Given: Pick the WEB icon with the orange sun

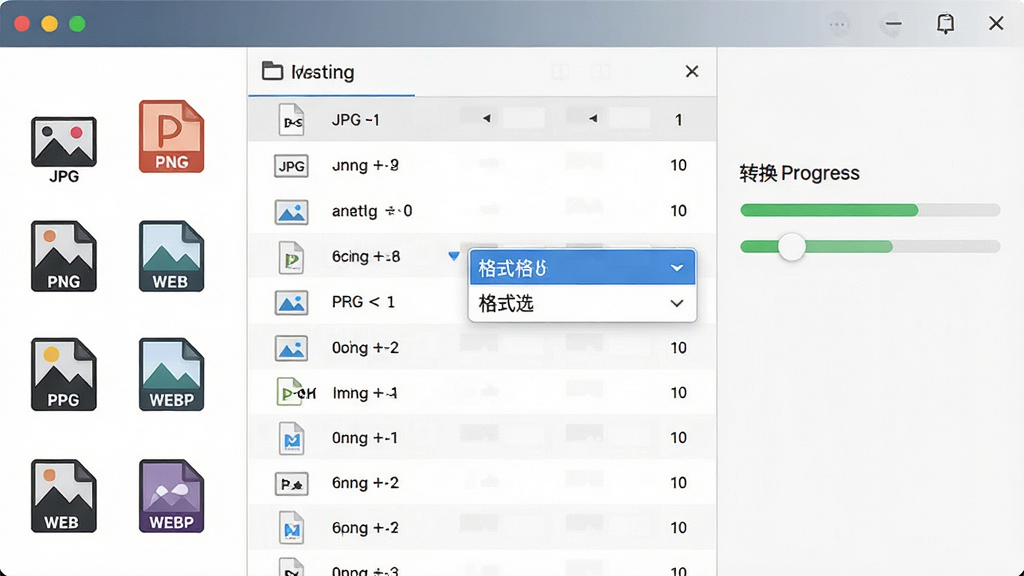Looking at the screenshot, I should [63, 496].
